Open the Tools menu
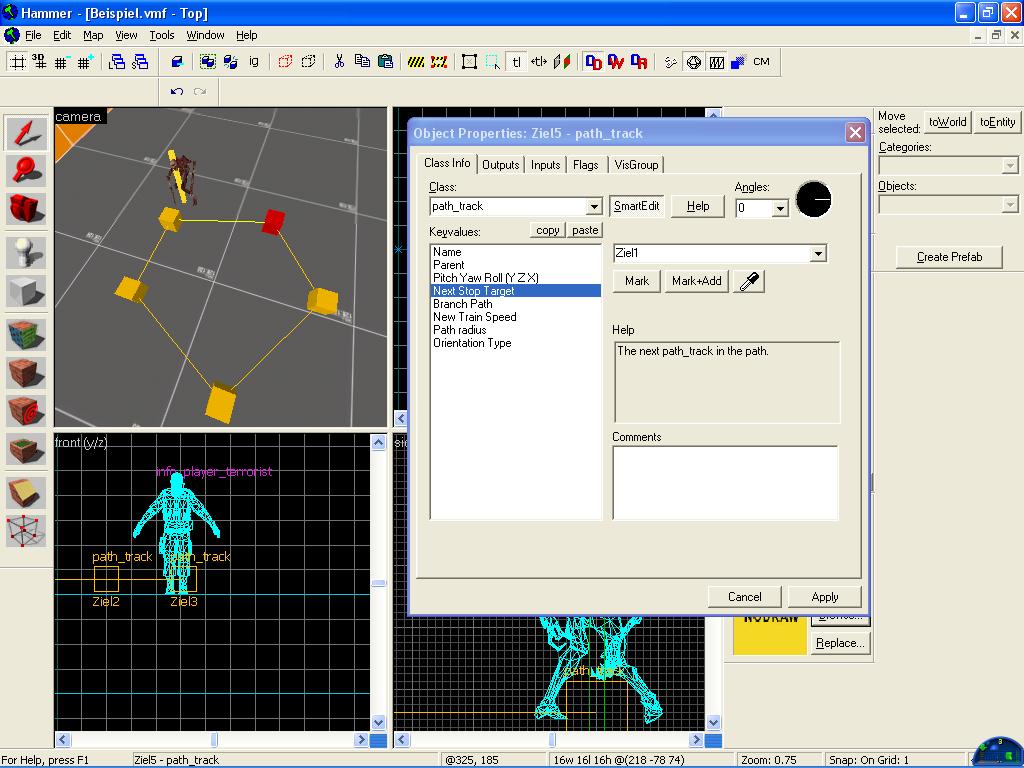This screenshot has height=768, width=1024. (x=161, y=35)
